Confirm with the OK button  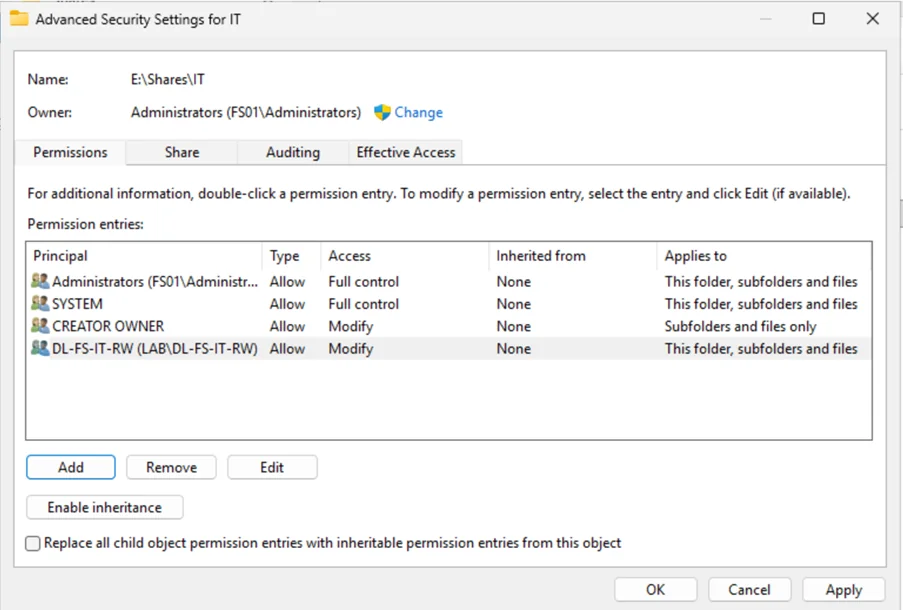[x=655, y=590]
